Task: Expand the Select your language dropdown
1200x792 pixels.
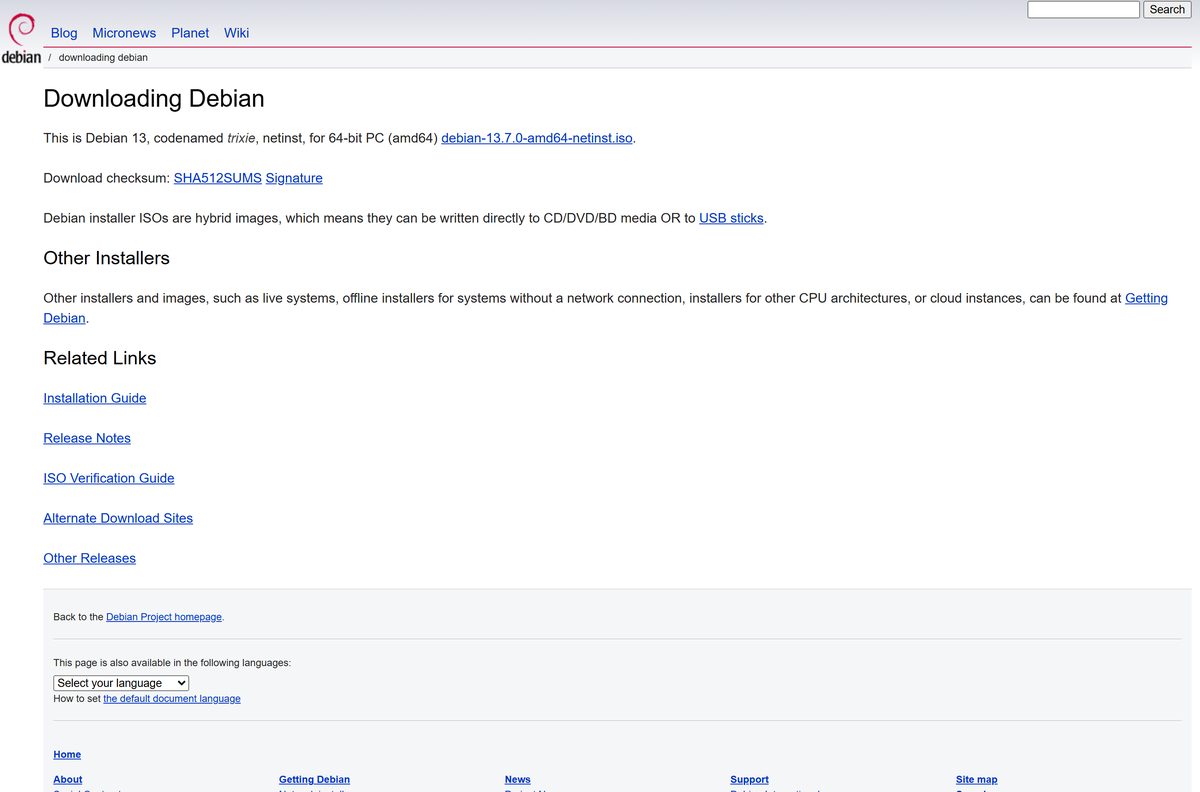Action: point(121,683)
